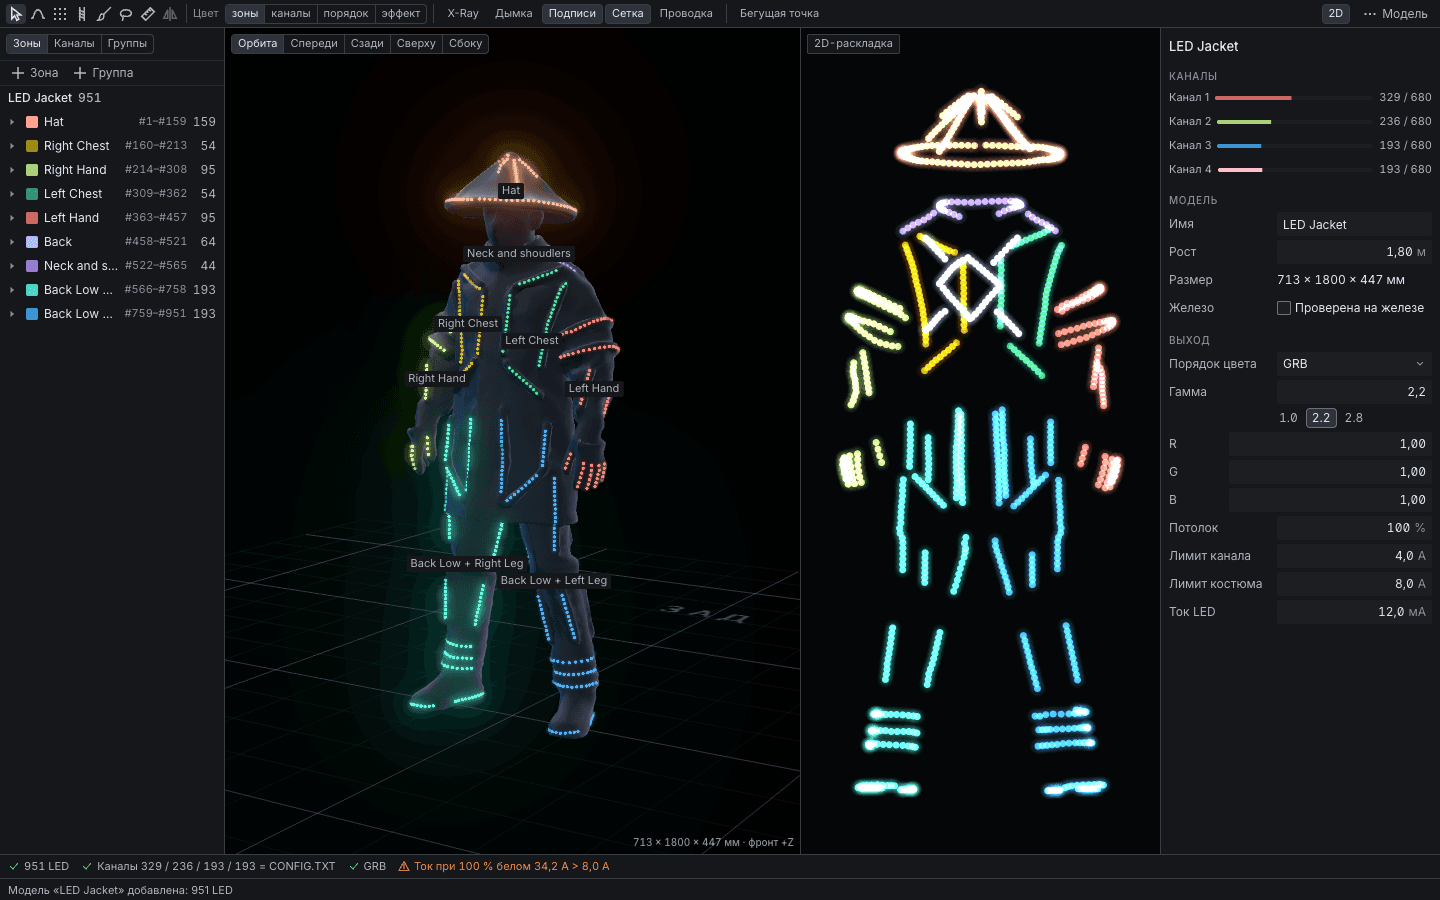Image resolution: width=1440 pixels, height=900 pixels.
Task: Check the 'Проверена на железе' checkbox
Action: (x=1284, y=308)
